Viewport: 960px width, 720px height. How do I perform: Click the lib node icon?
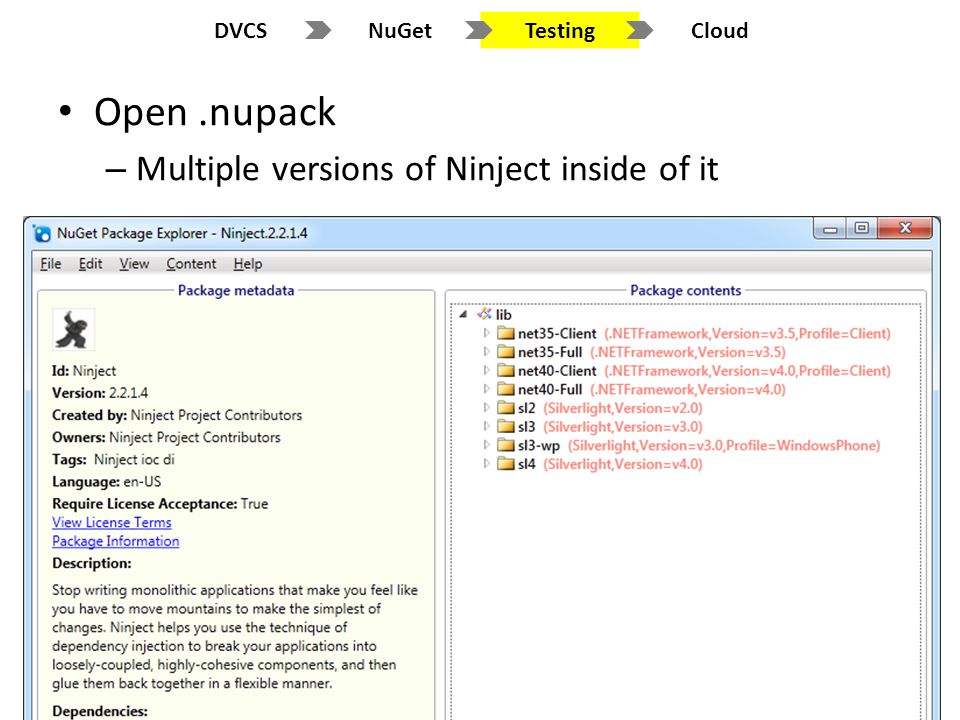pos(484,314)
